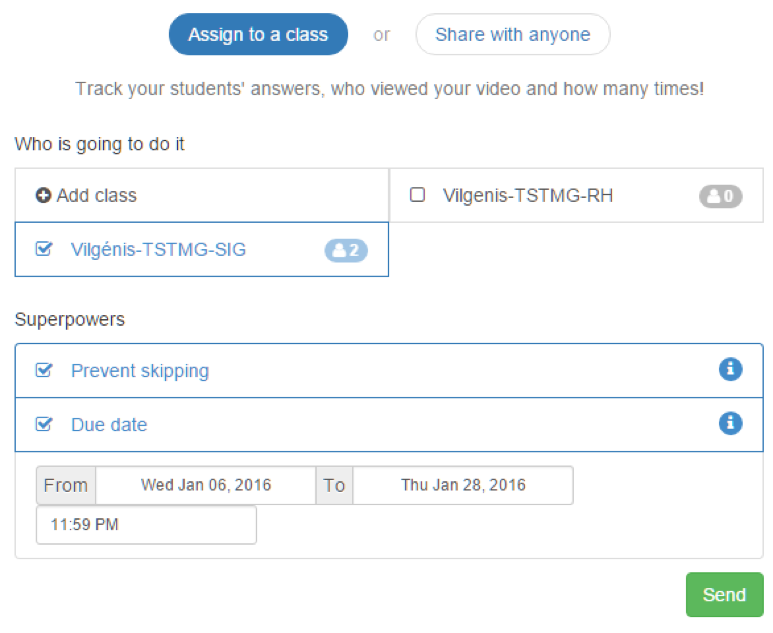
Task: Uncheck the Vilgénis-TSTMG-SIG class checkbox
Action: [43, 250]
